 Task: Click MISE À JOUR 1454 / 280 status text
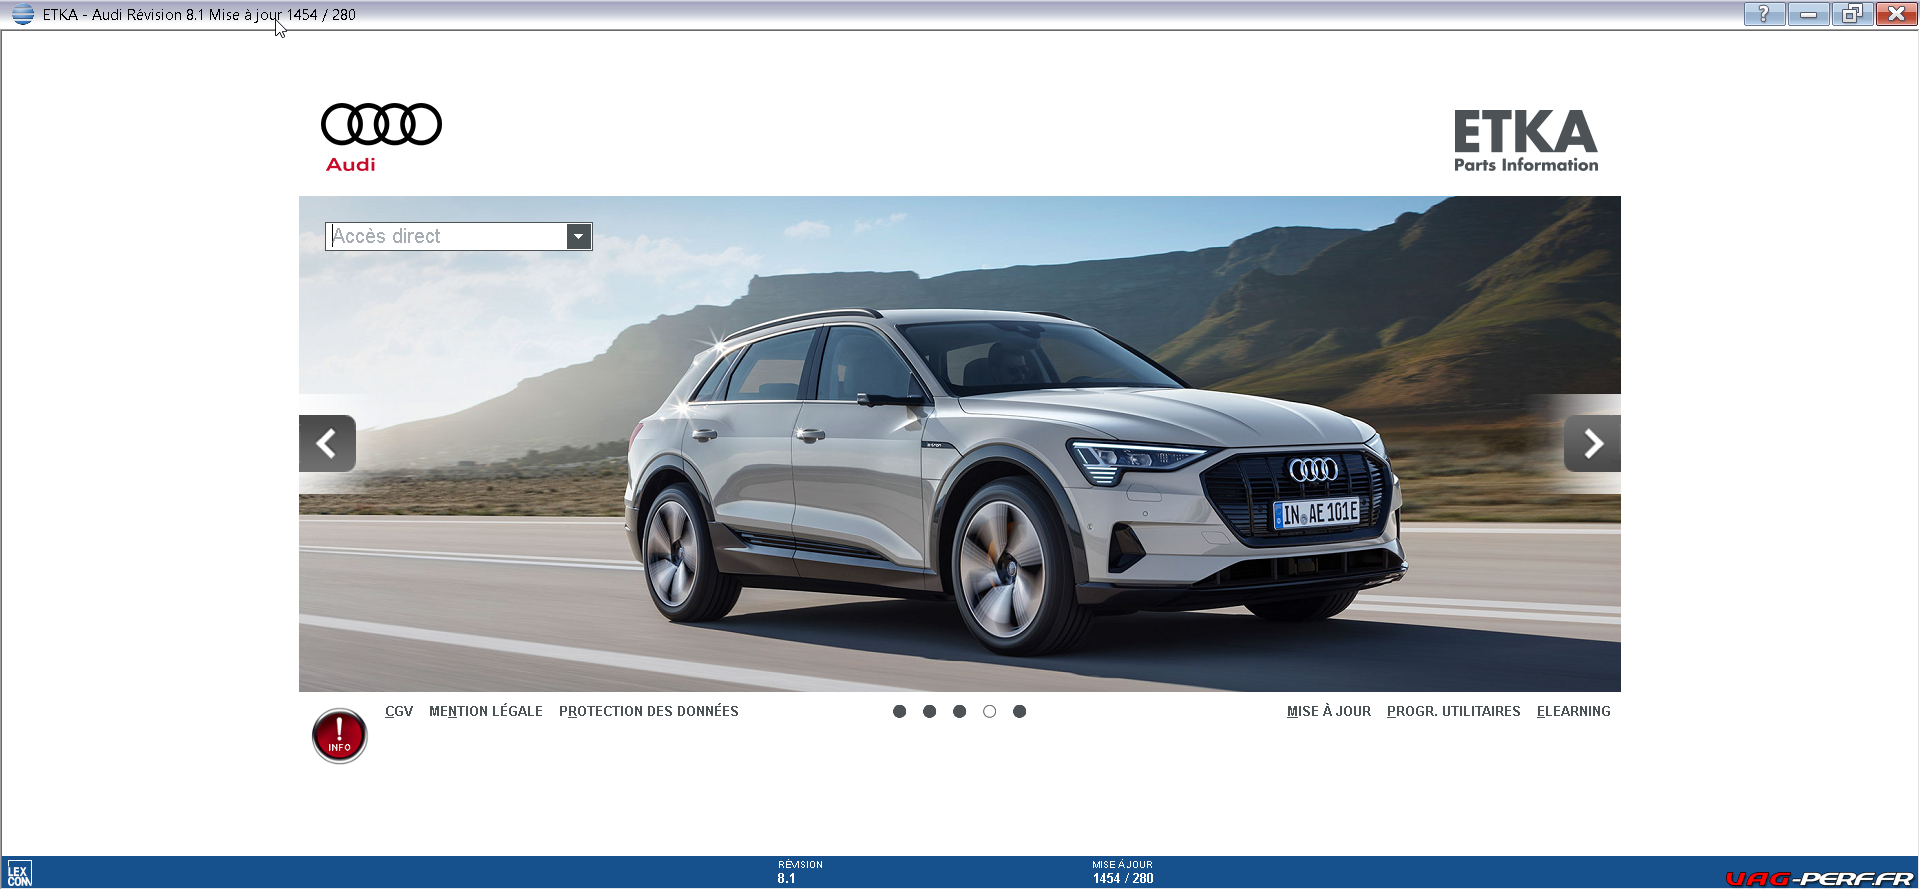click(1122, 872)
